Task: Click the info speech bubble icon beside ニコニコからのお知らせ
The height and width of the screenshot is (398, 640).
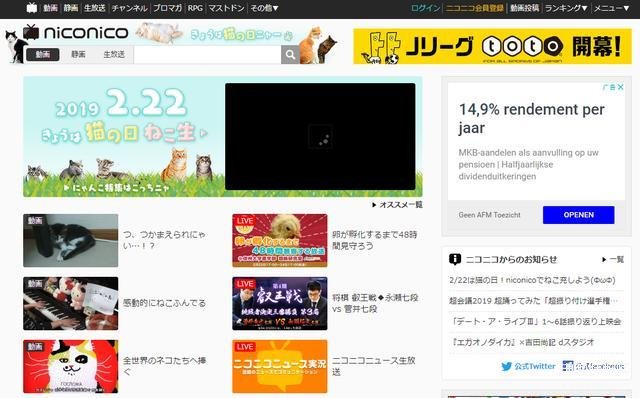Action: [x=455, y=259]
